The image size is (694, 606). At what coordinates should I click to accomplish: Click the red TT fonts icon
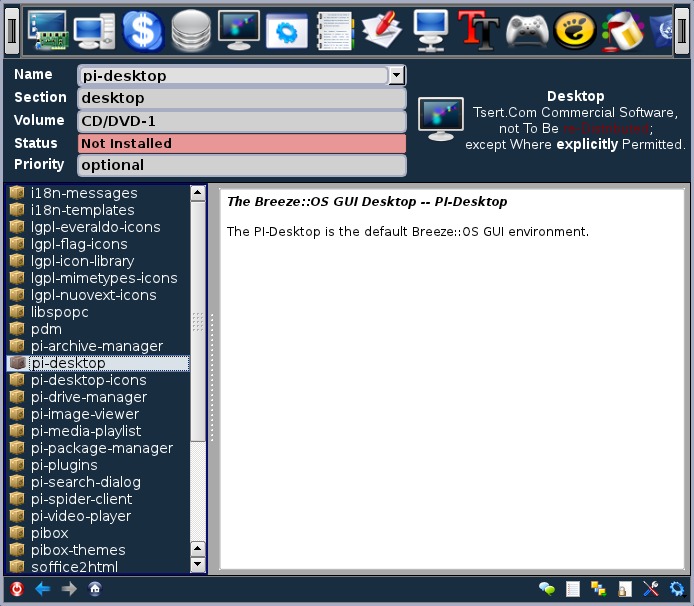pos(478,30)
